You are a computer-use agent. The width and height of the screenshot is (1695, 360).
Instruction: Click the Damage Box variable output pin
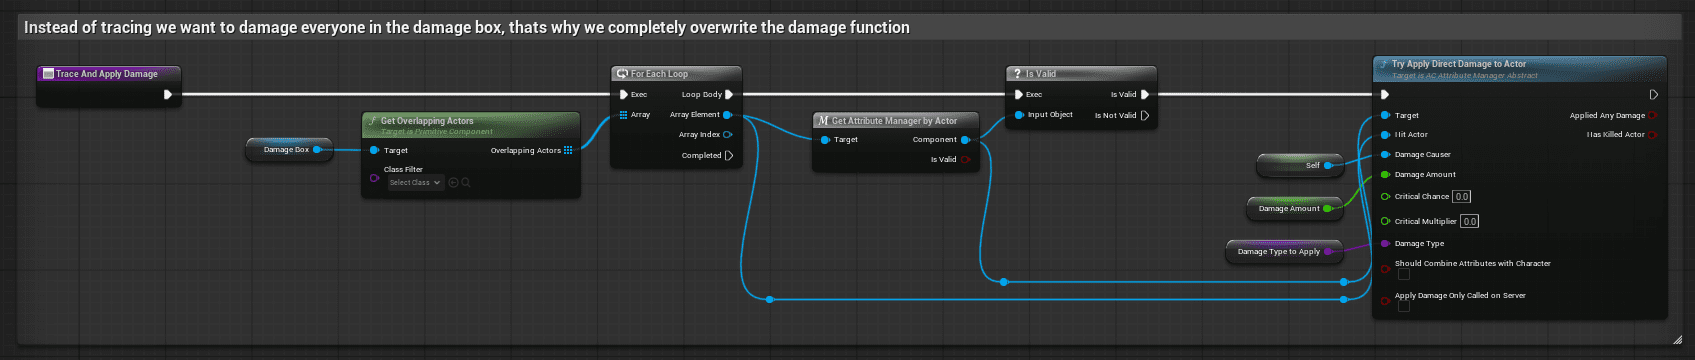click(x=317, y=149)
